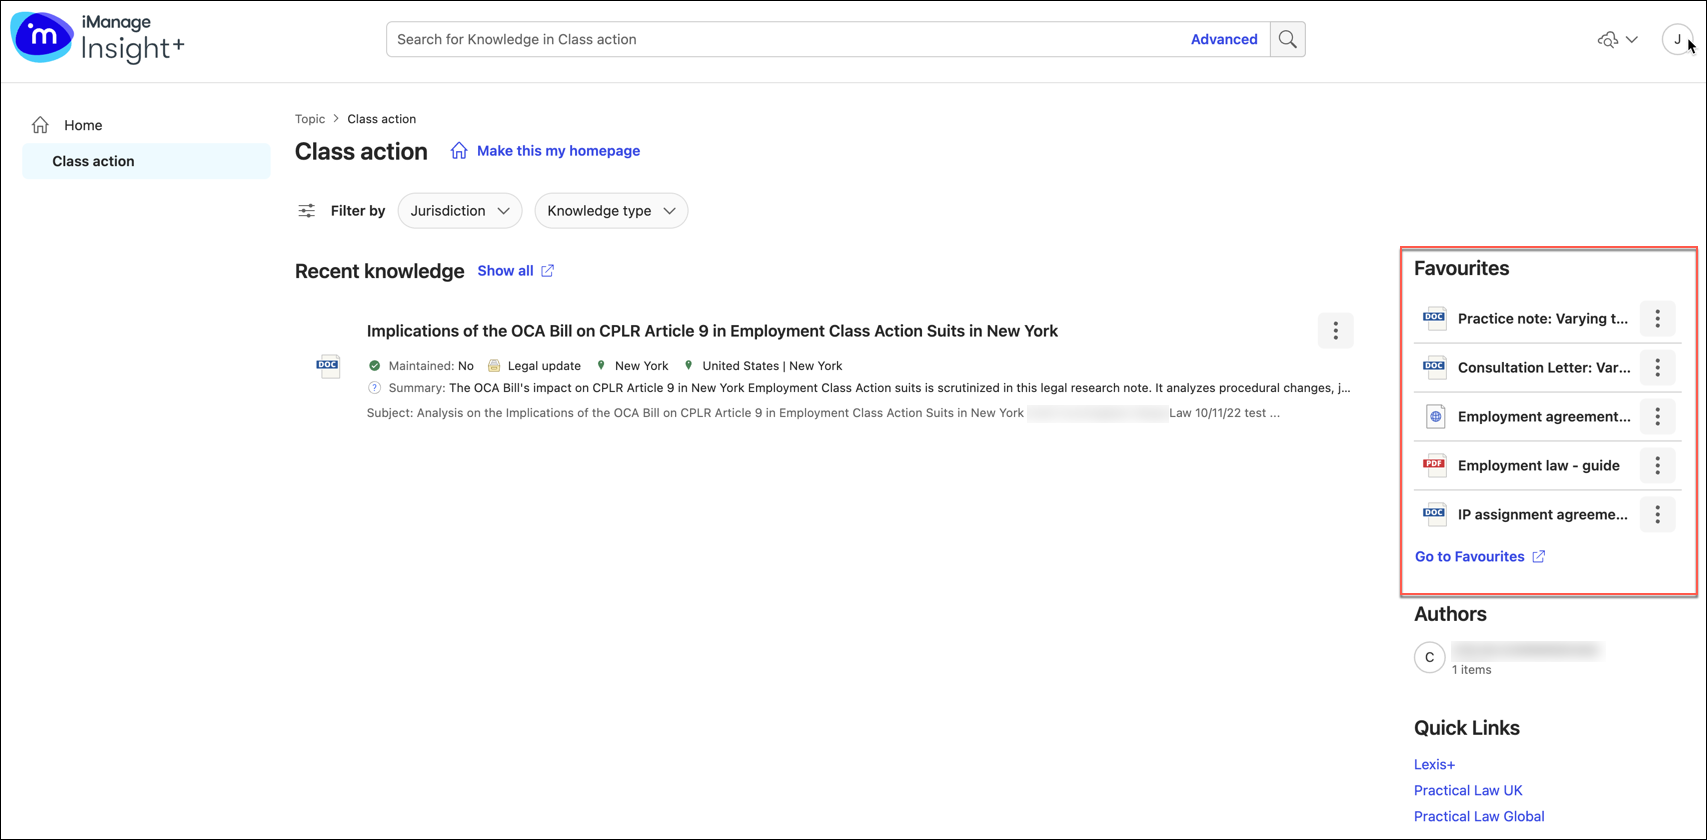Screen dimensions: 1707x840
Task: Open more options for Consultation Letter favourite
Action: click(x=1657, y=368)
